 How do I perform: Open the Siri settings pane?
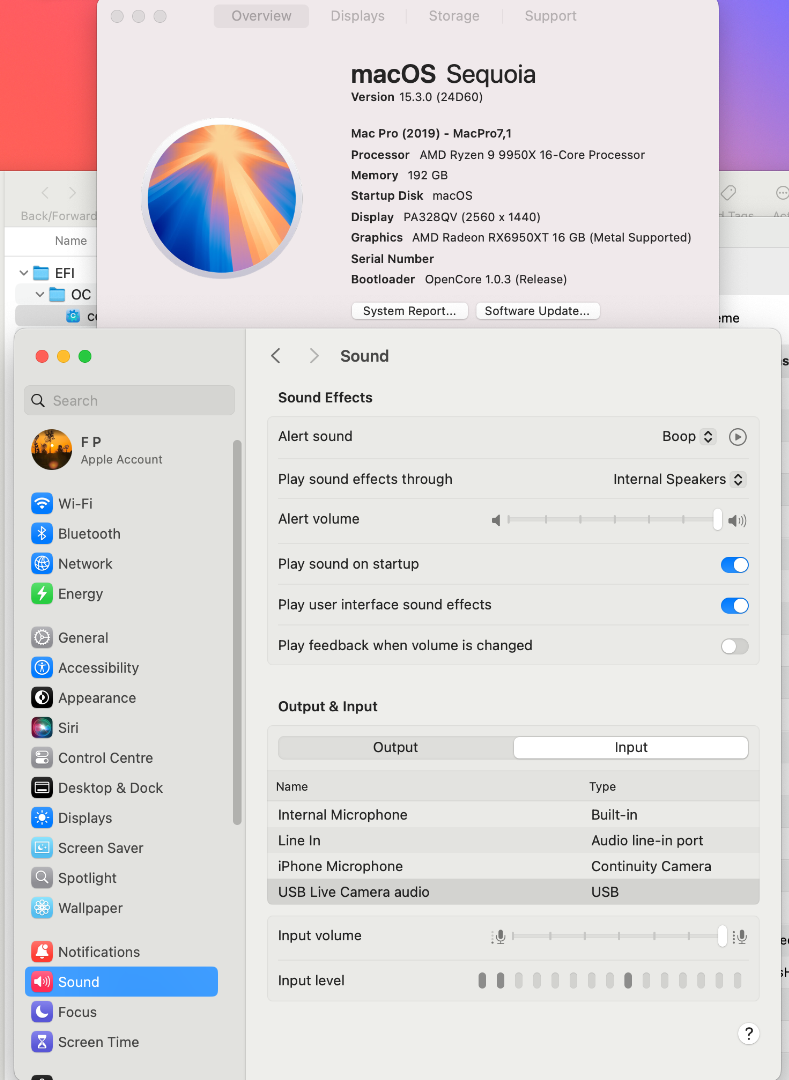(68, 728)
